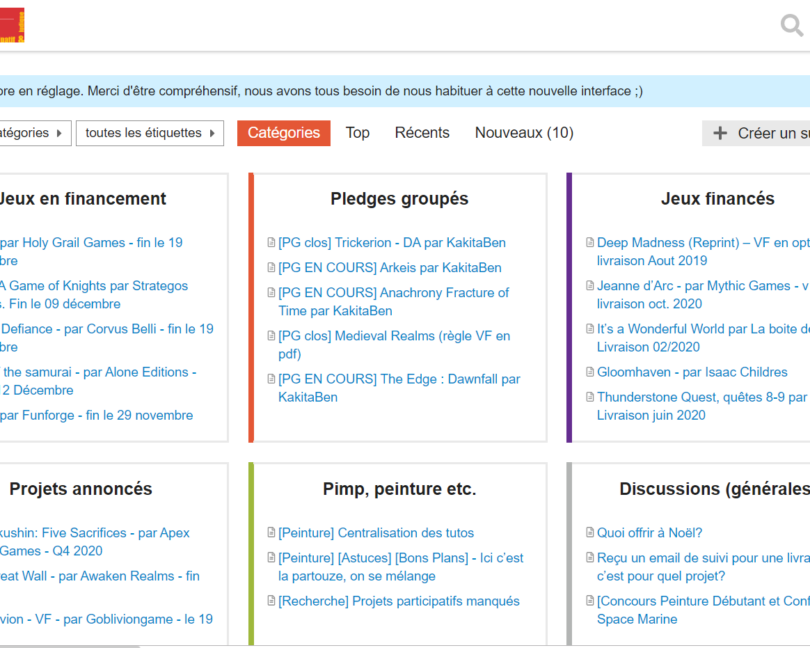Open 'par Holy Grail Games' topic

click(91, 252)
